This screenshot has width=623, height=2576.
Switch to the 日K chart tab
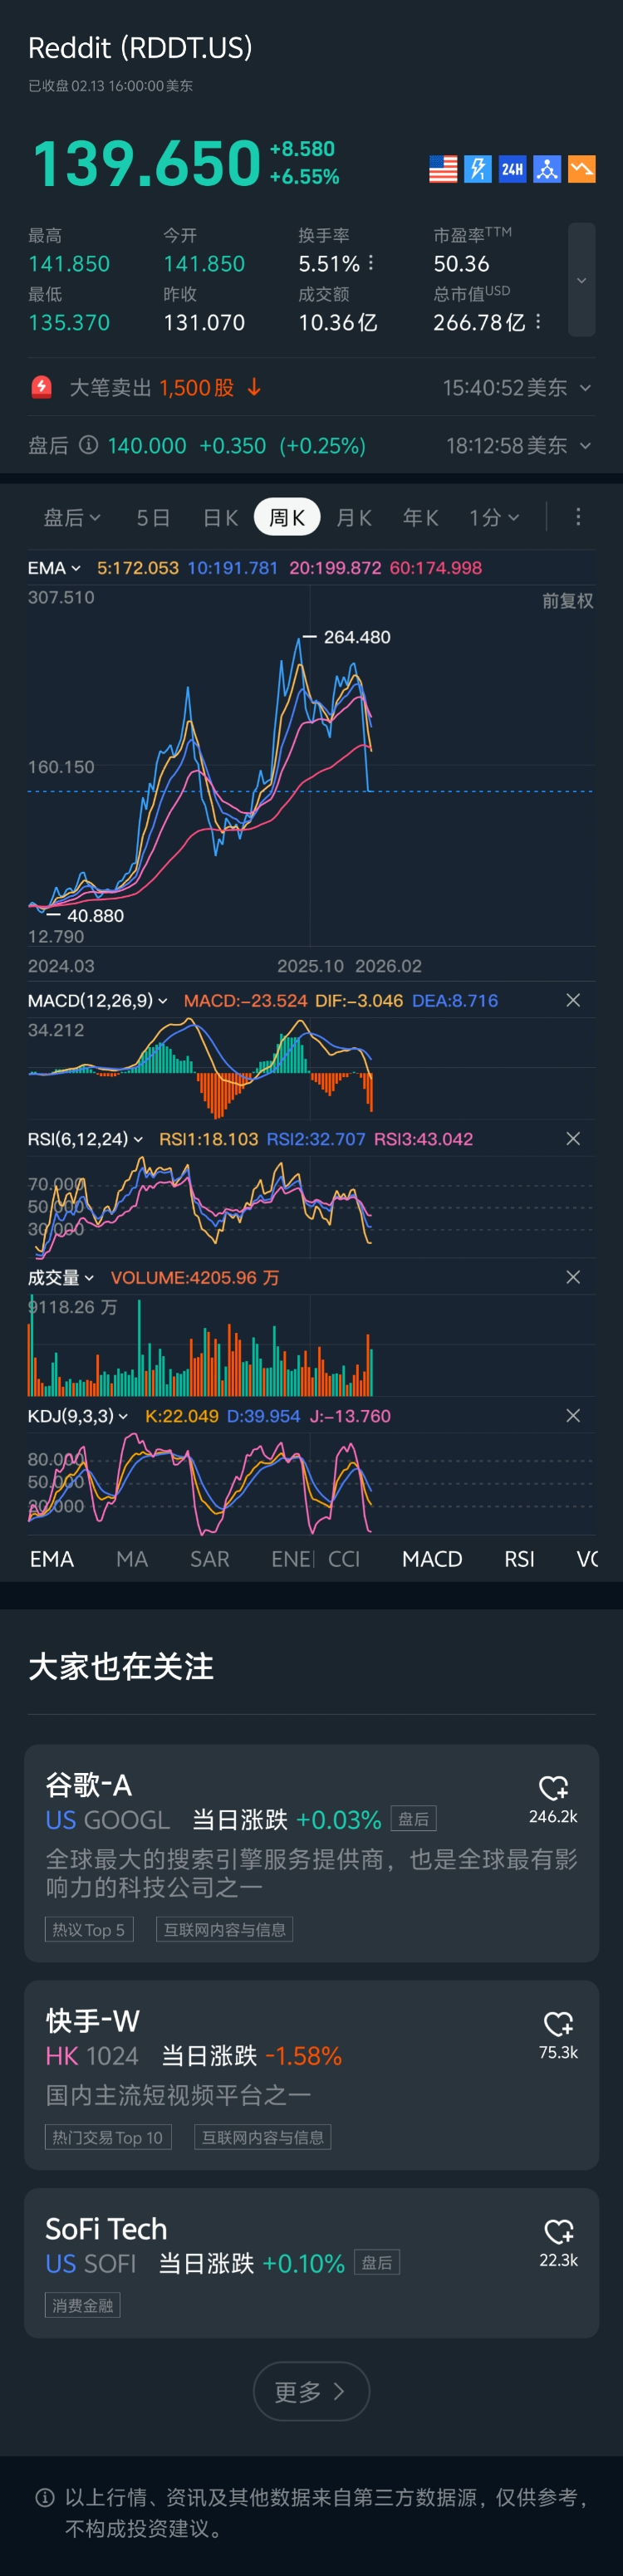click(x=220, y=517)
